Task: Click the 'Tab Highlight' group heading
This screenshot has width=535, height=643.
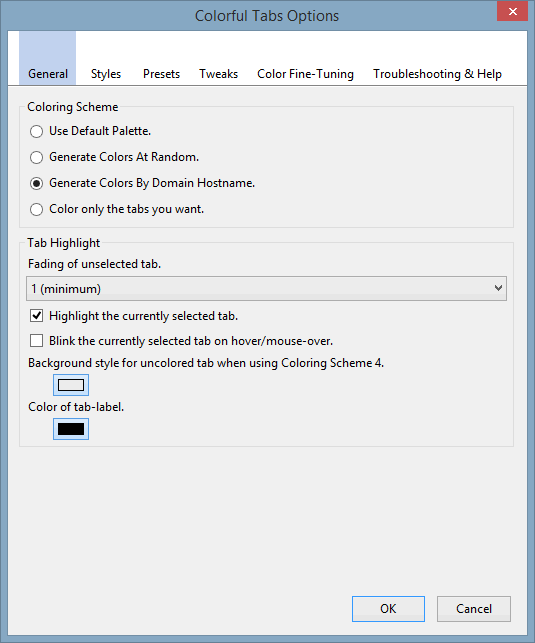Action: tap(64, 243)
